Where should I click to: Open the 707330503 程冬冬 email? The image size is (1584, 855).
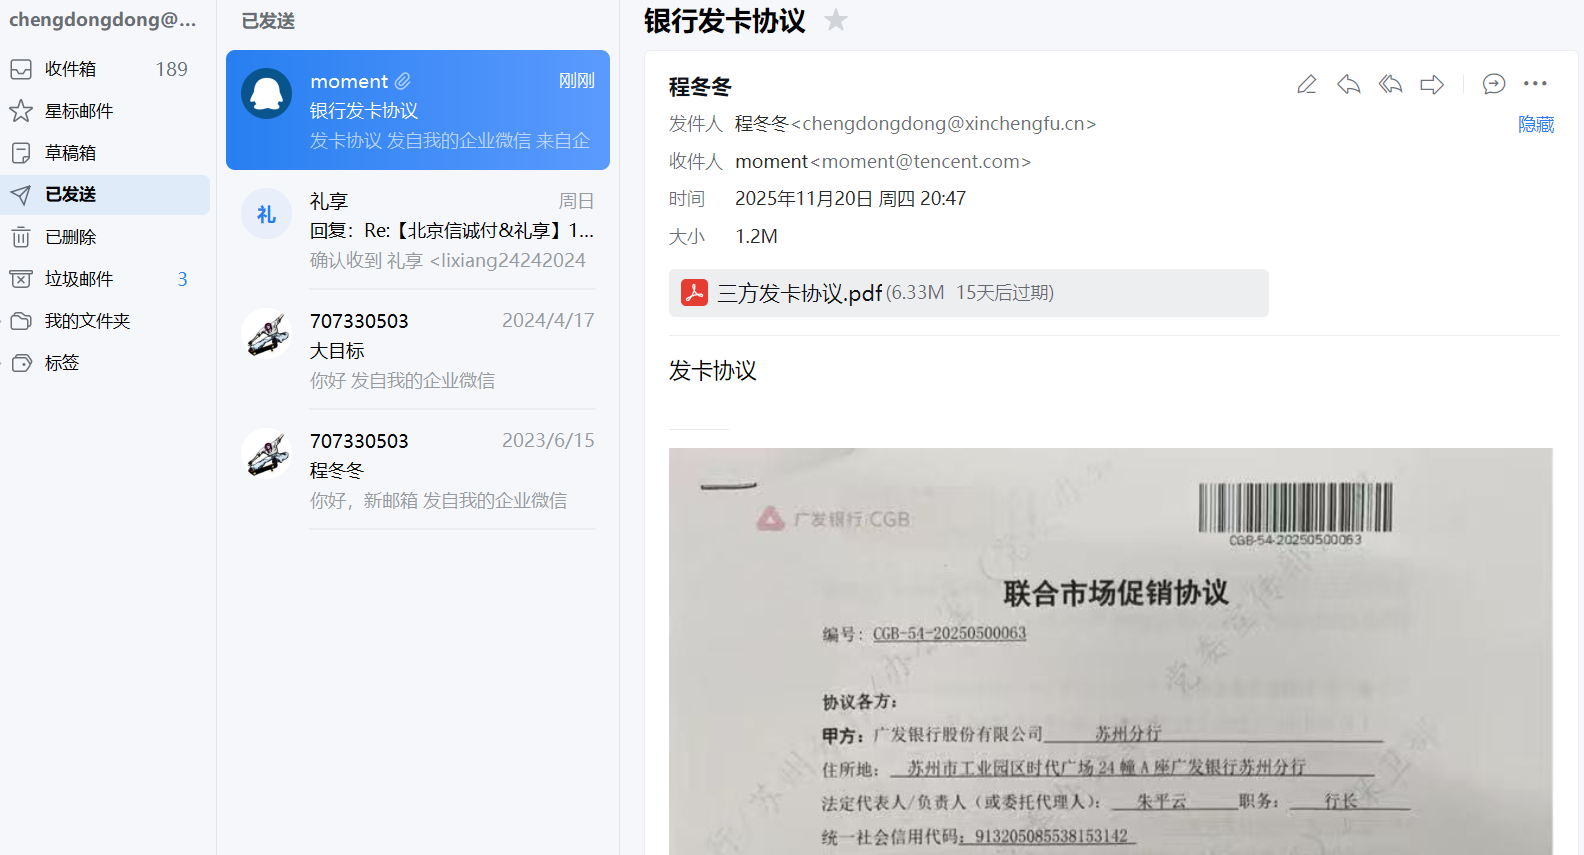pyautogui.click(x=418, y=470)
